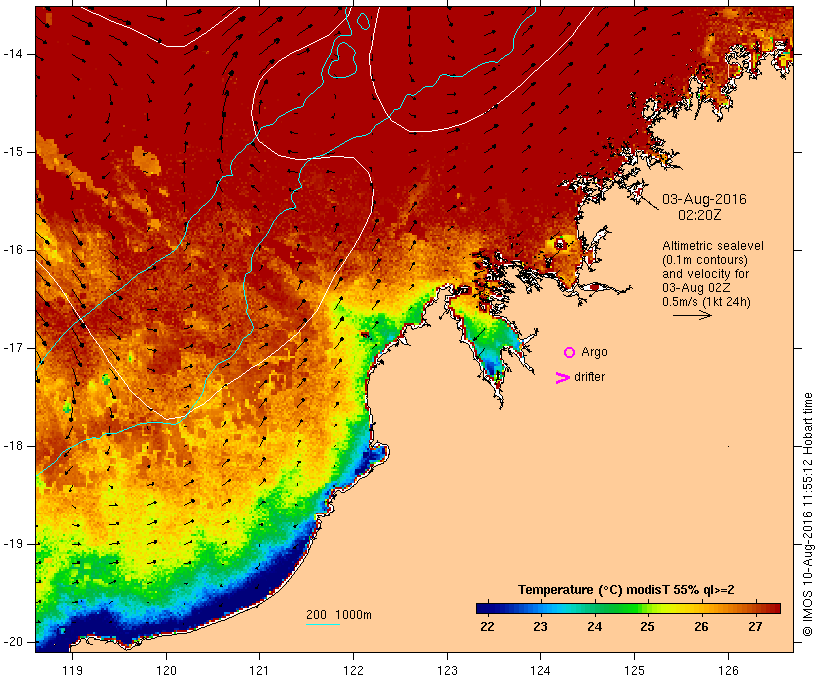The width and height of the screenshot is (820, 680).
Task: Click the latitude axis label -17
Action: coord(13,348)
